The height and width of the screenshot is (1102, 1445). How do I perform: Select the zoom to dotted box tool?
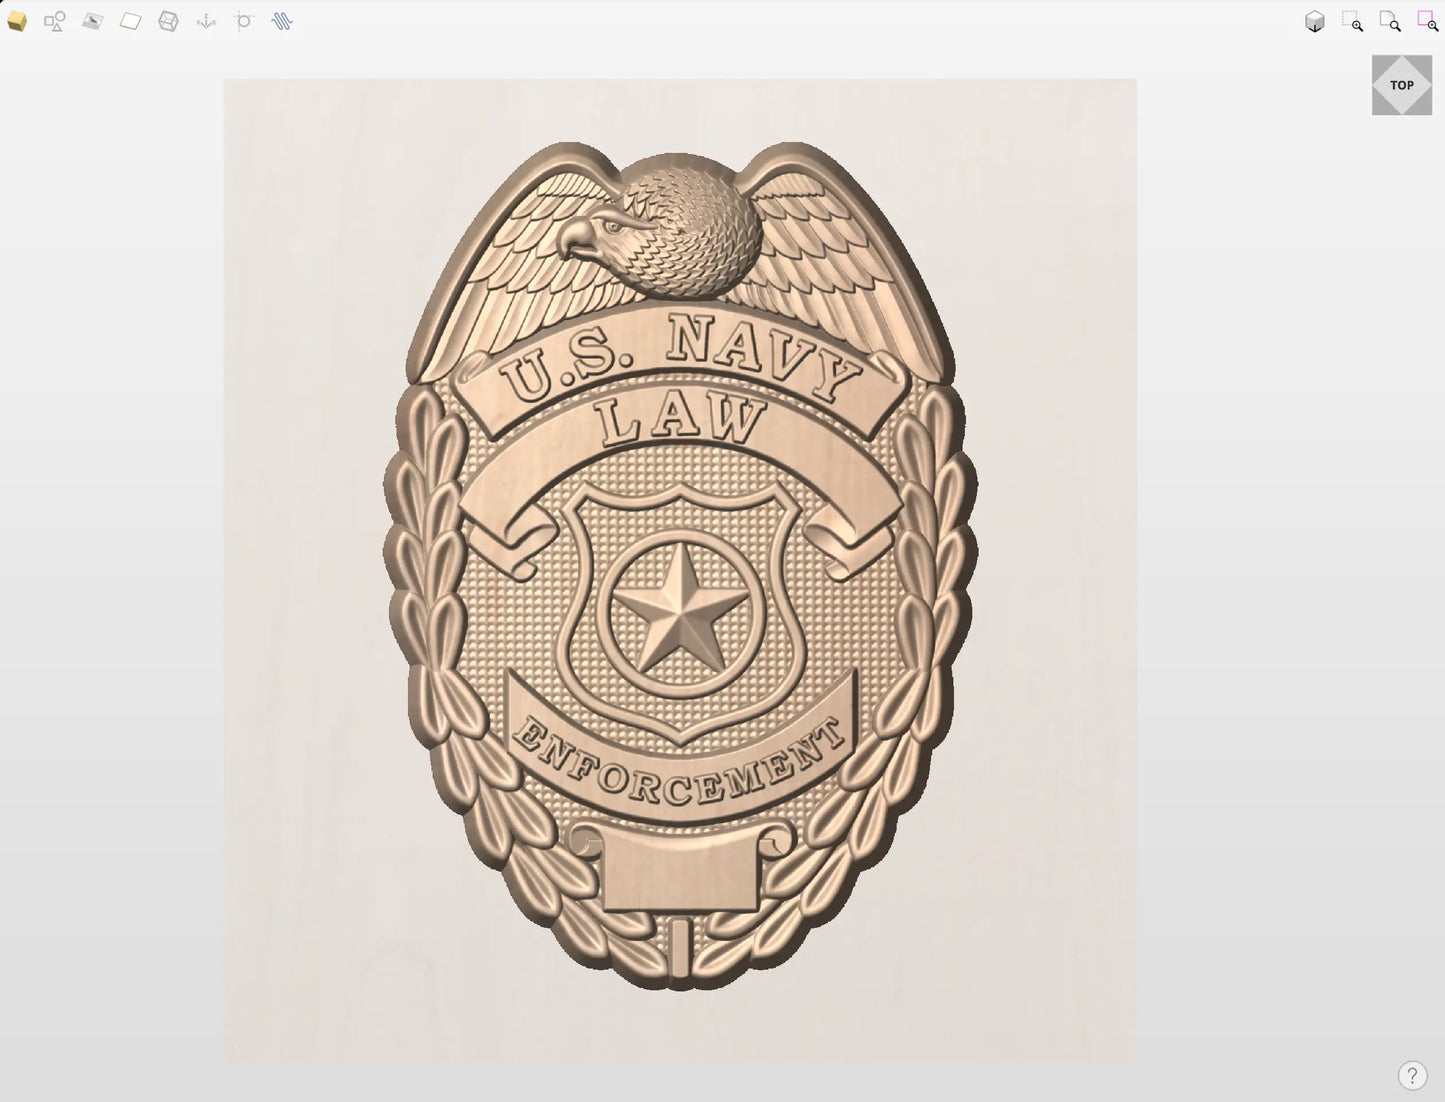point(1352,22)
